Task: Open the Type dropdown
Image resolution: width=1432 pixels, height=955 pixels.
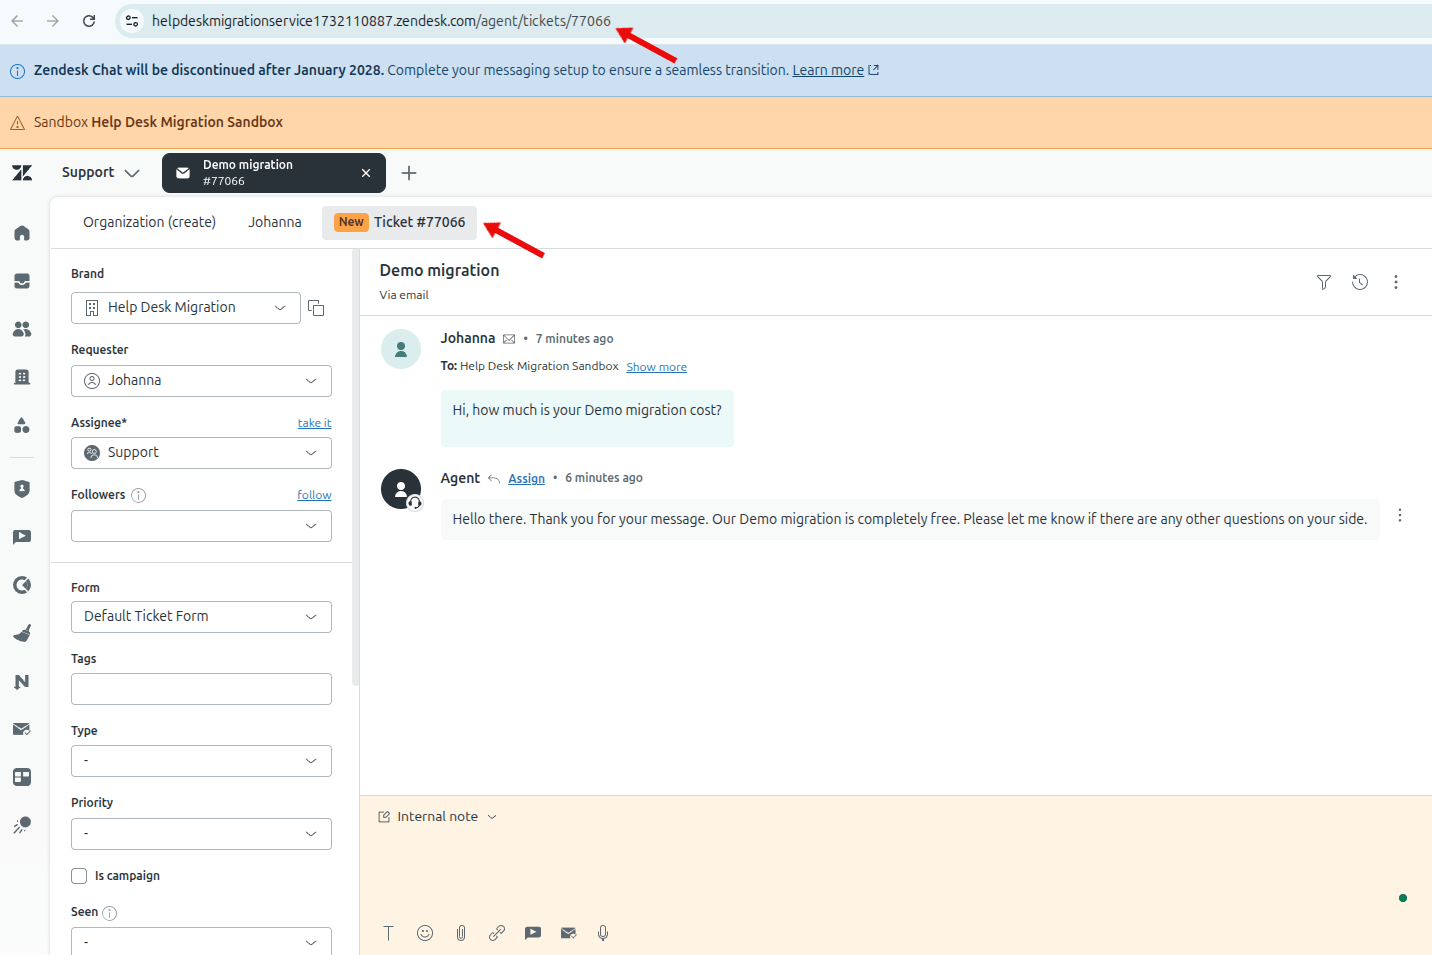Action: pos(201,761)
